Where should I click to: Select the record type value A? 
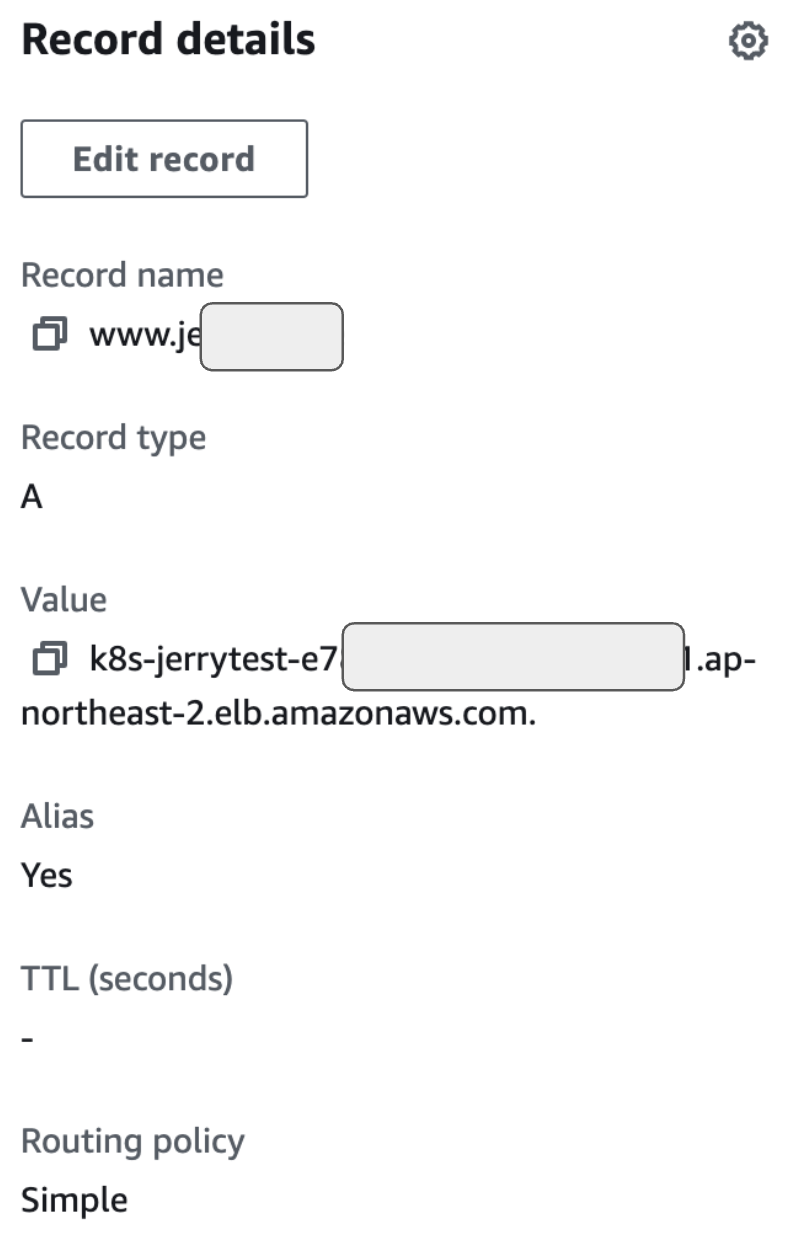tap(32, 497)
